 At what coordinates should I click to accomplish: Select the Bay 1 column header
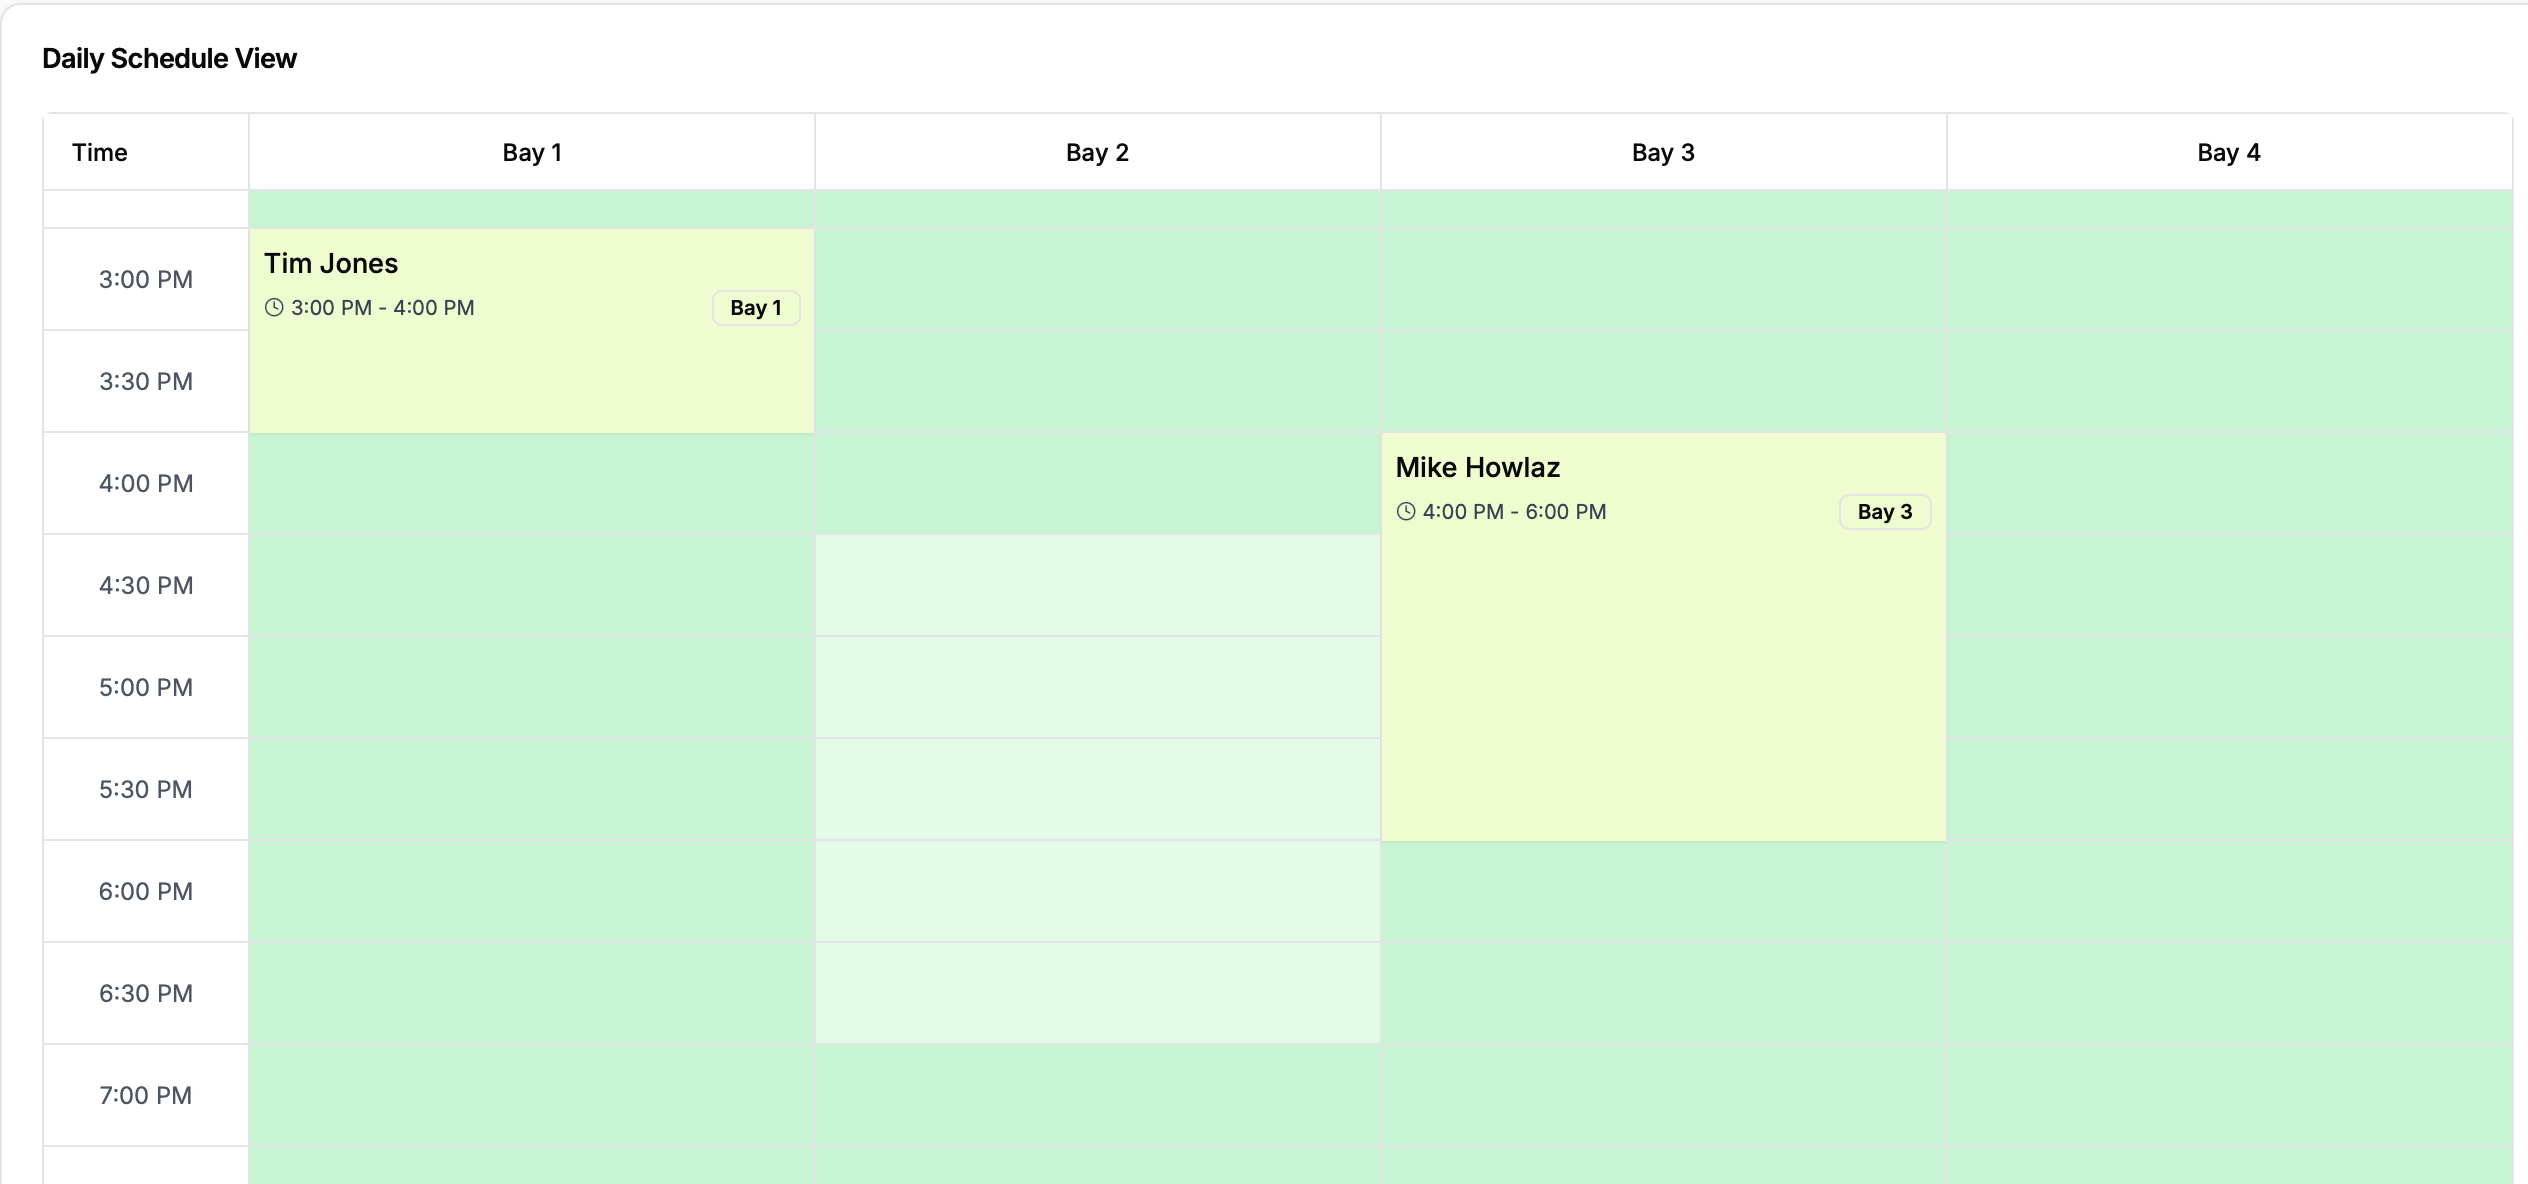click(x=532, y=153)
